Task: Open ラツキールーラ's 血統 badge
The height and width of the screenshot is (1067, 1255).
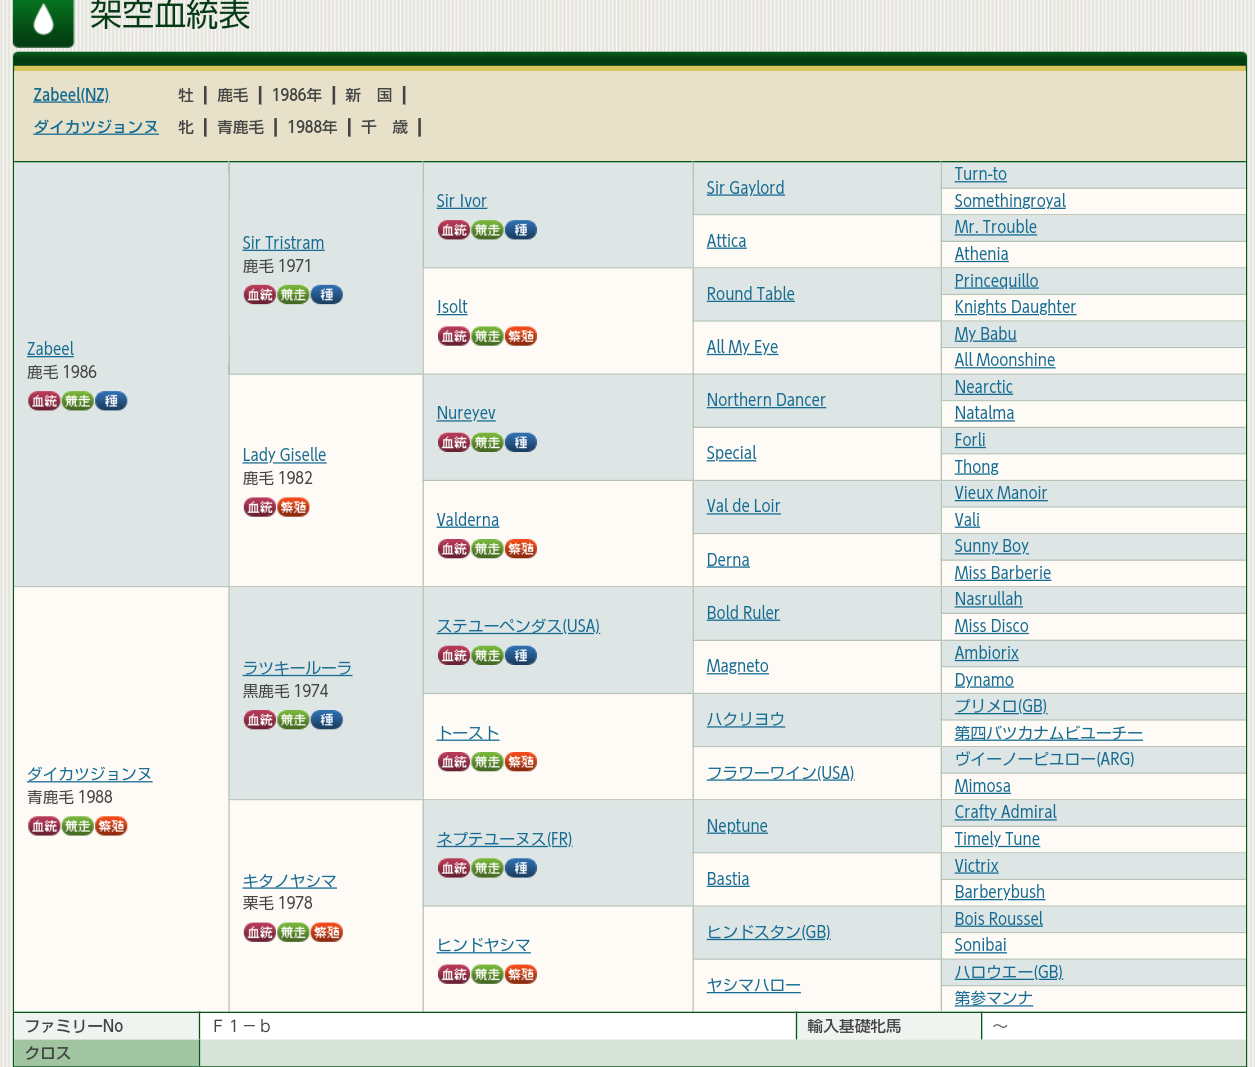Action: (x=260, y=720)
